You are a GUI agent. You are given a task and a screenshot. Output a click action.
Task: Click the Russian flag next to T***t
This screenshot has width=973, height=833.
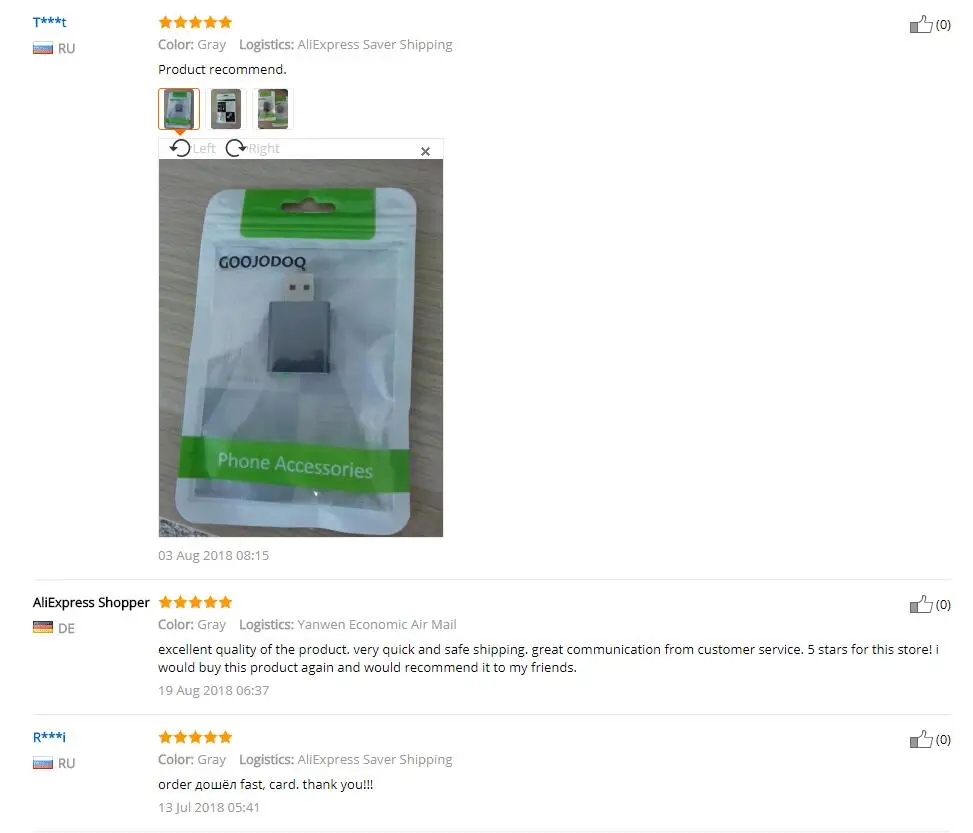43,48
